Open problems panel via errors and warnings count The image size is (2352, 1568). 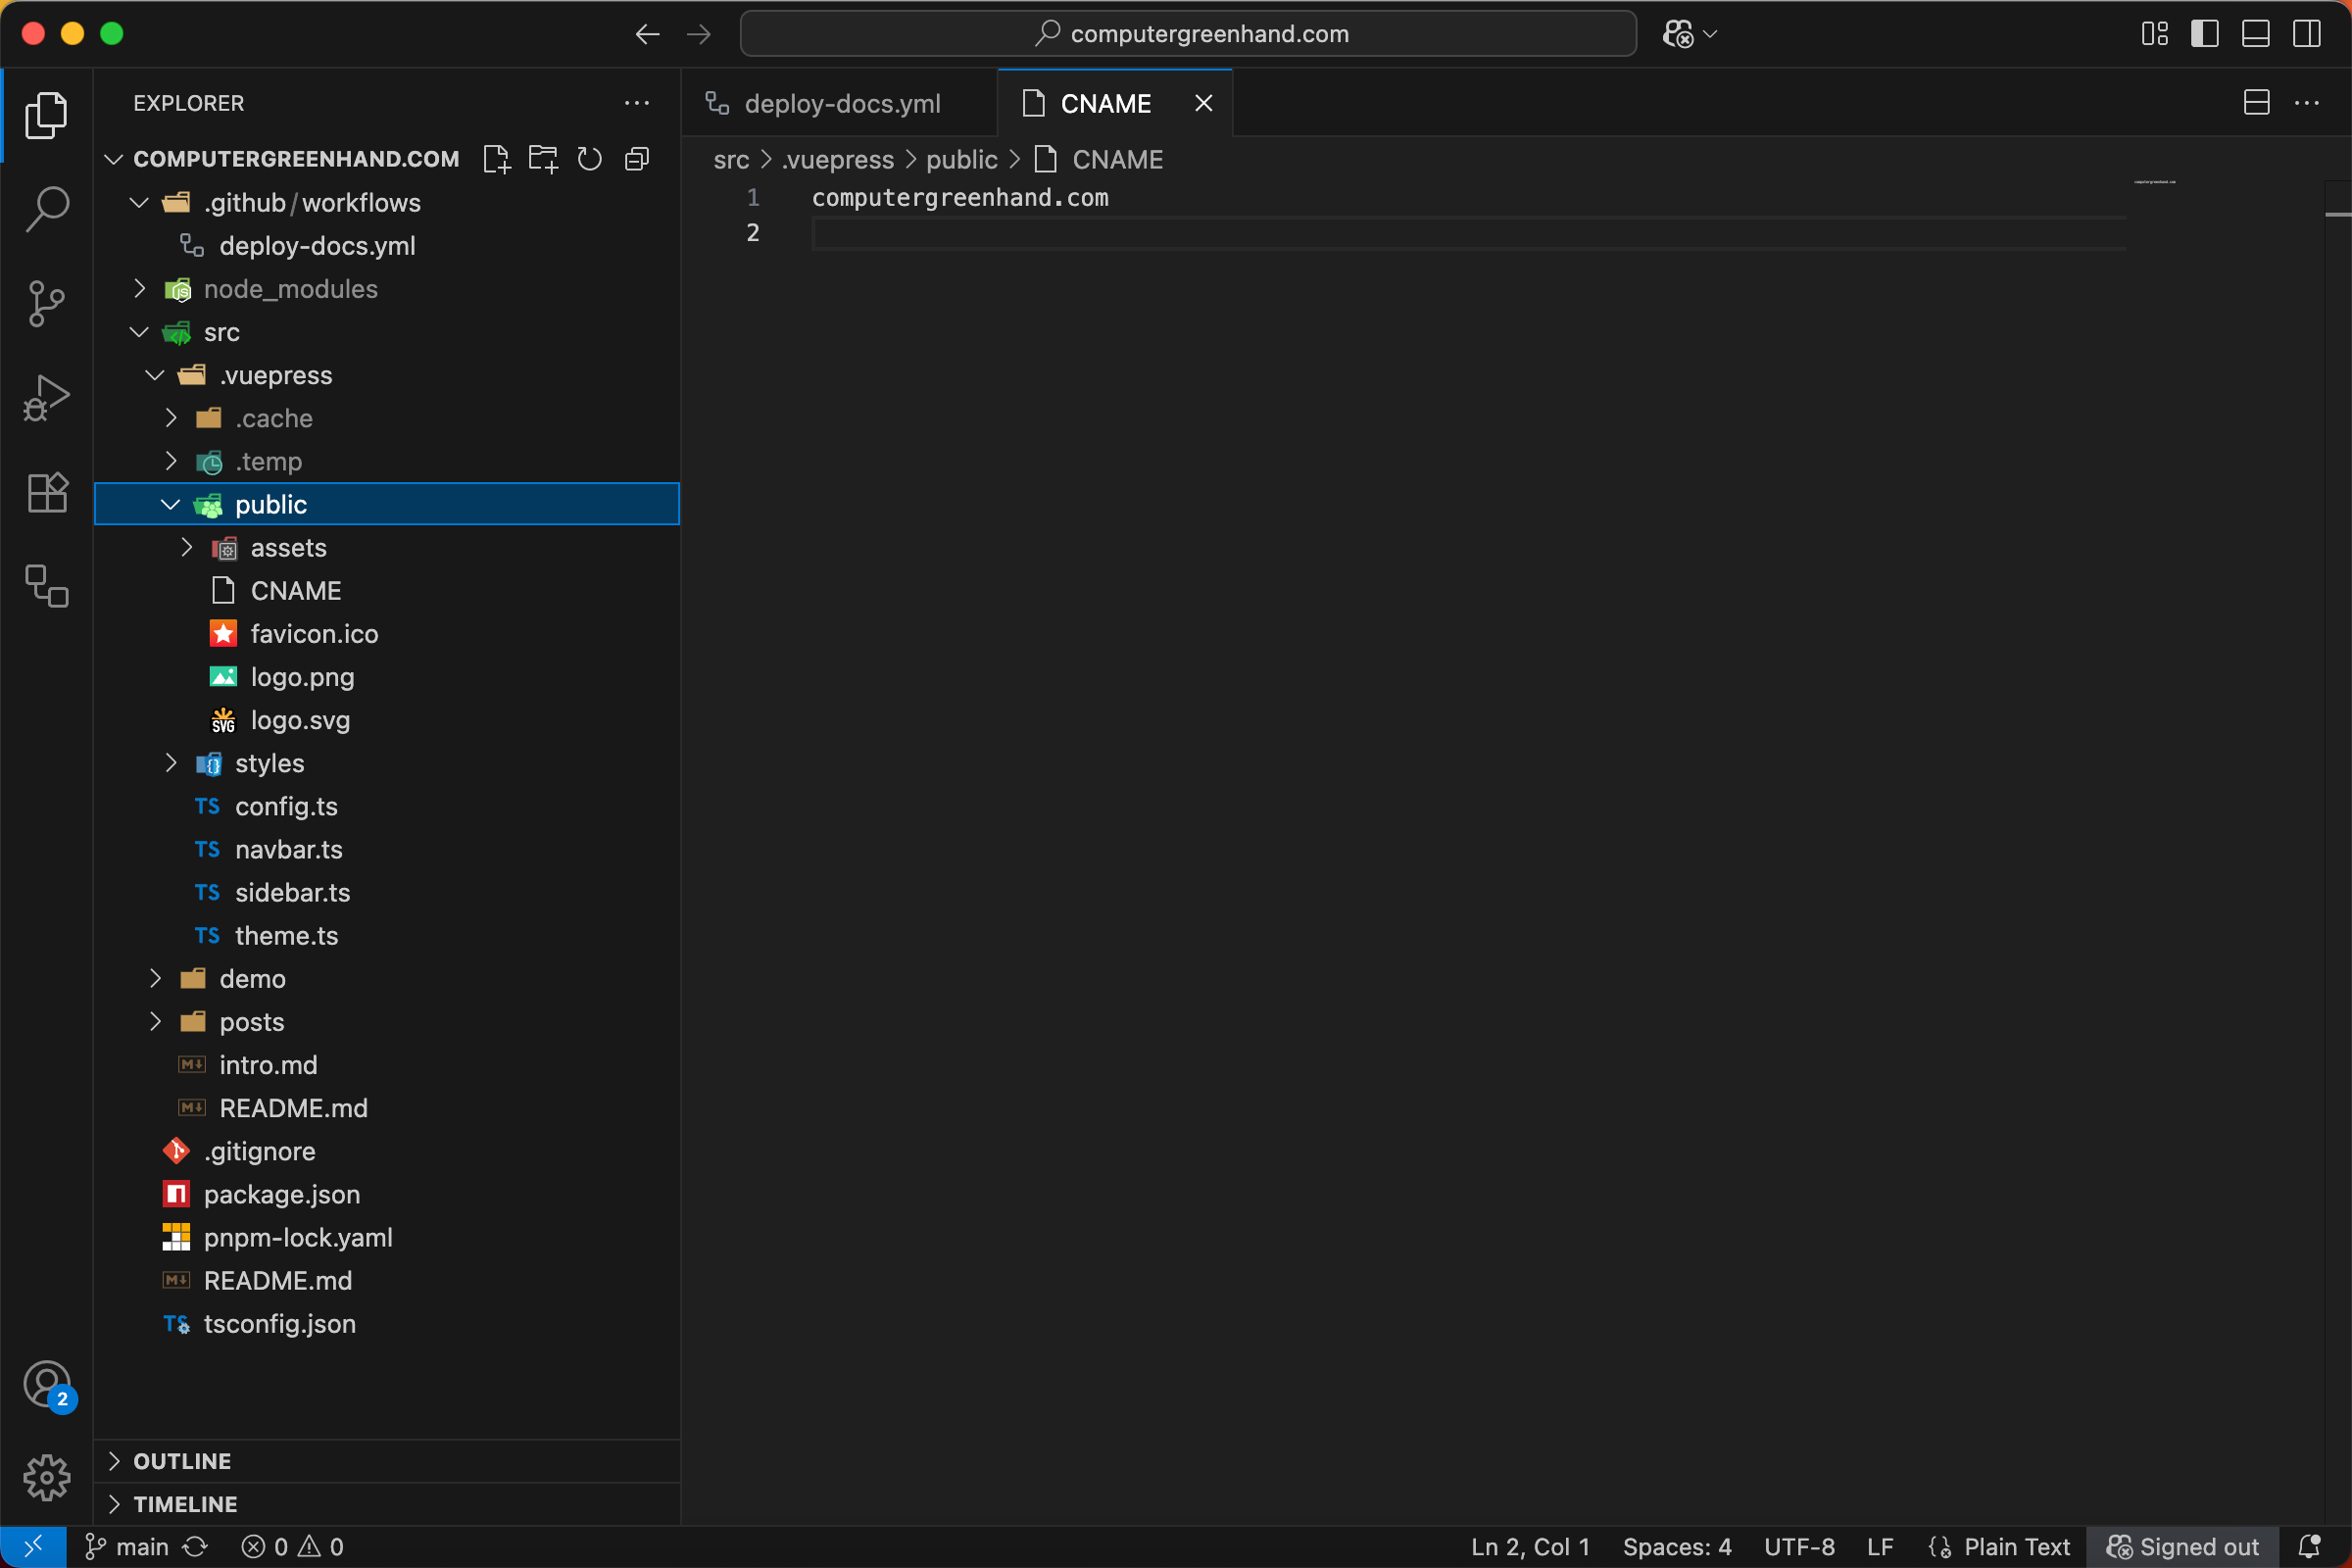coord(292,1547)
